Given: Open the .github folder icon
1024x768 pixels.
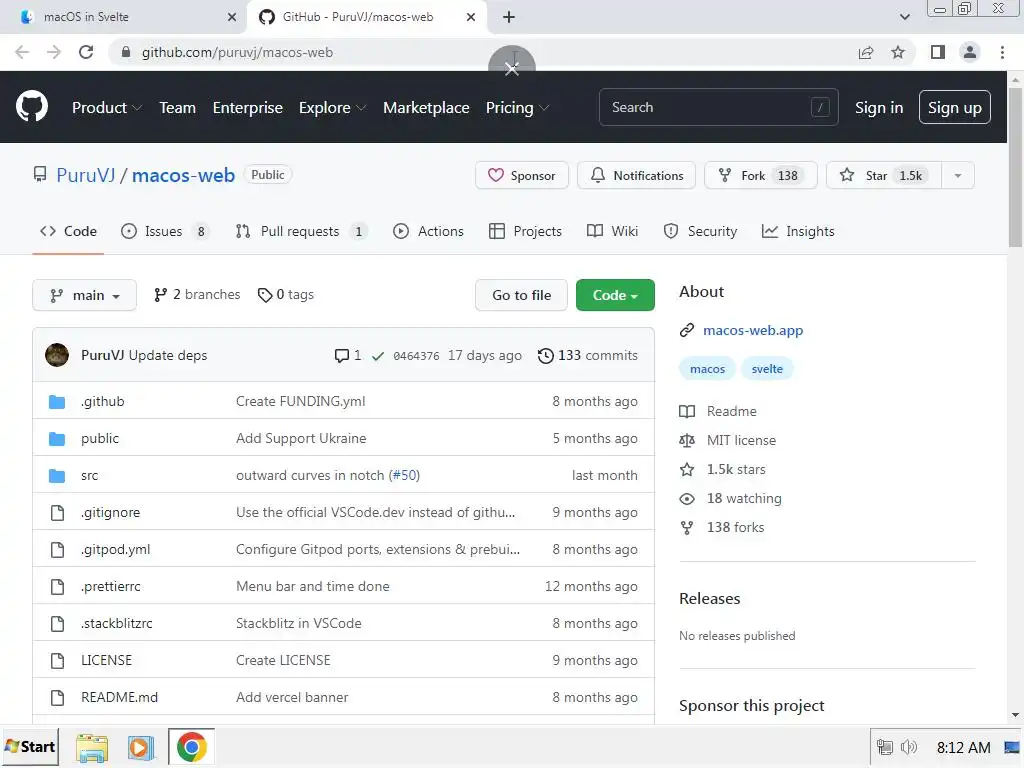Looking at the screenshot, I should pos(57,402).
